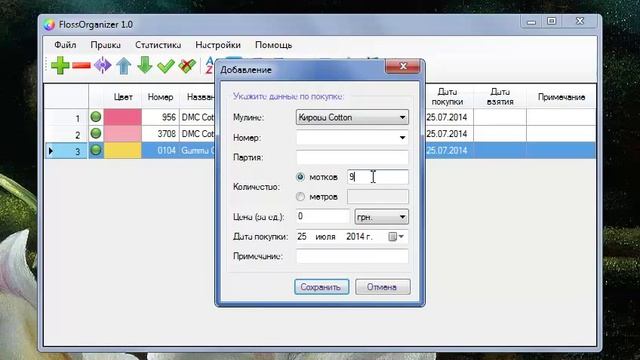Click the green plus add icon
Viewport: 640px width, 360px height.
pos(60,65)
